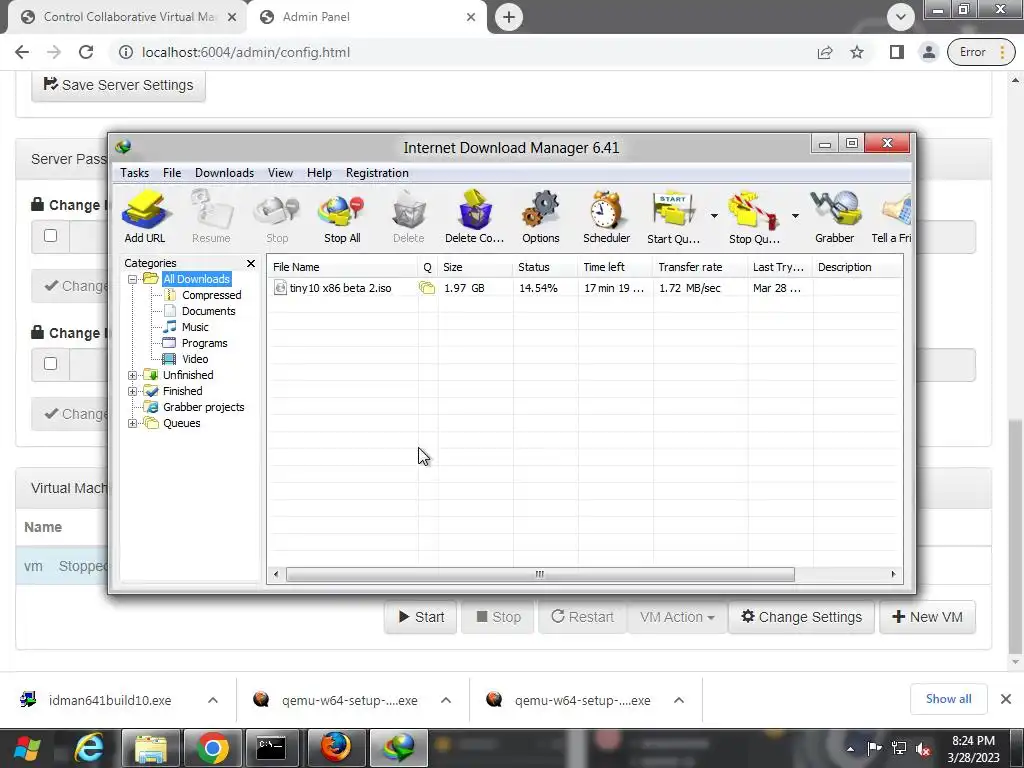The height and width of the screenshot is (768, 1024).
Task: Select Grabber projects in category tree
Action: click(x=203, y=407)
